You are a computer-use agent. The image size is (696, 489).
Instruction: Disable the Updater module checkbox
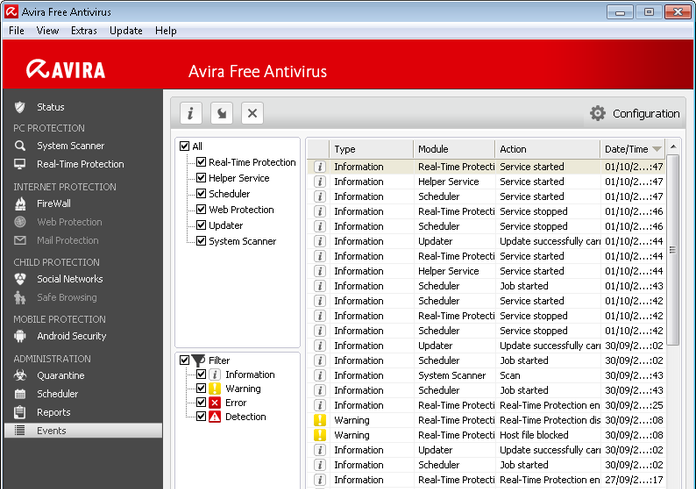click(201, 226)
